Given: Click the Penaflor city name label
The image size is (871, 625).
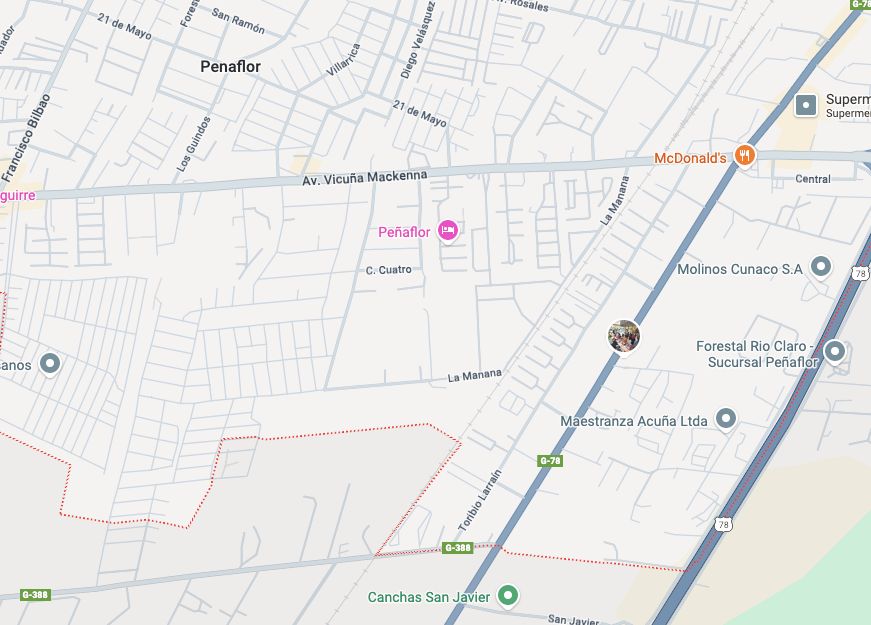Looking at the screenshot, I should pyautogui.click(x=231, y=67).
